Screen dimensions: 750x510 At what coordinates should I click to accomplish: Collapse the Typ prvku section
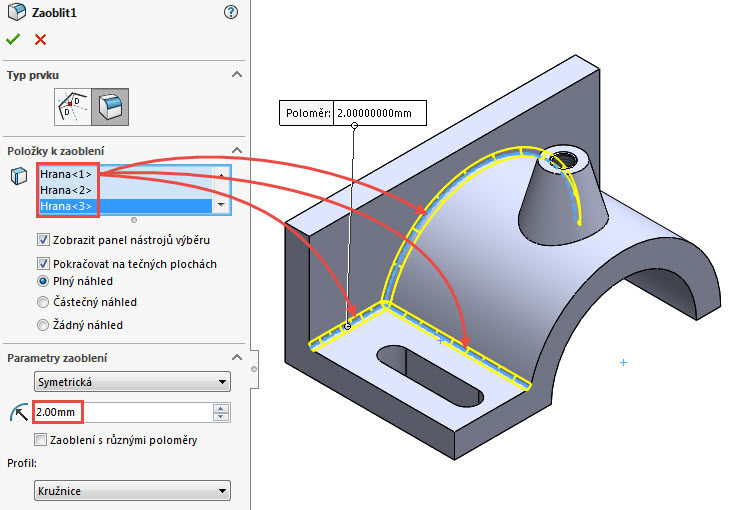click(237, 75)
